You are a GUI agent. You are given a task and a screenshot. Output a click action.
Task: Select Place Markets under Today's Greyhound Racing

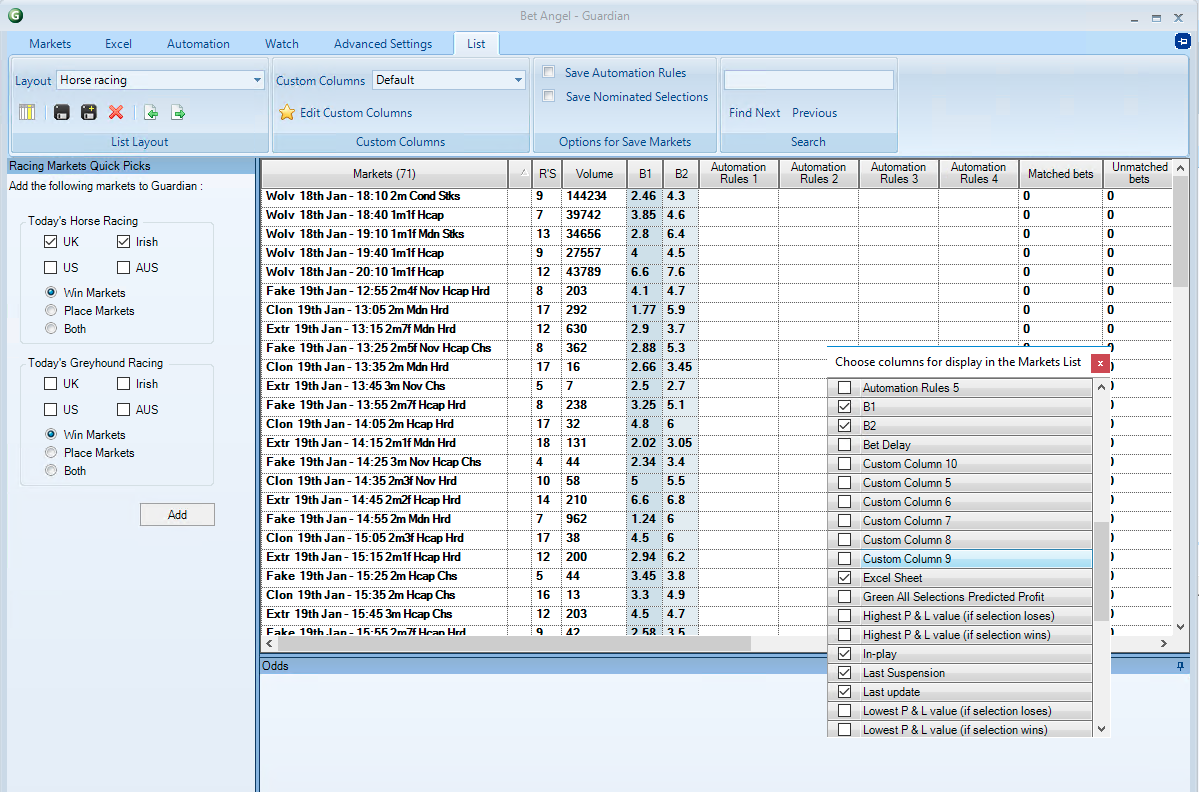[51, 453]
